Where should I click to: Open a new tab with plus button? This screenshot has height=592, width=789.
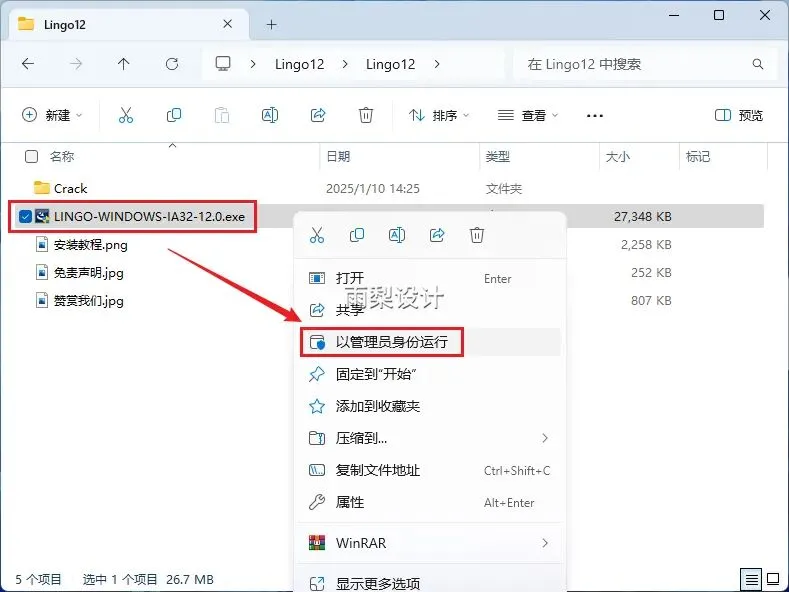click(272, 24)
